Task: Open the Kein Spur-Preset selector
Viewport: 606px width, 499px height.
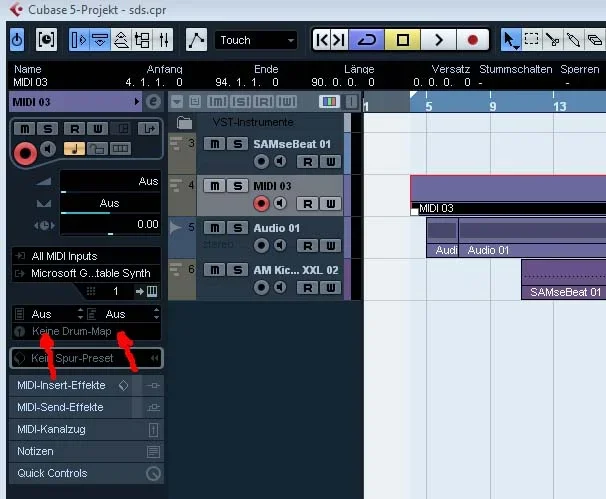Action: pos(87,358)
